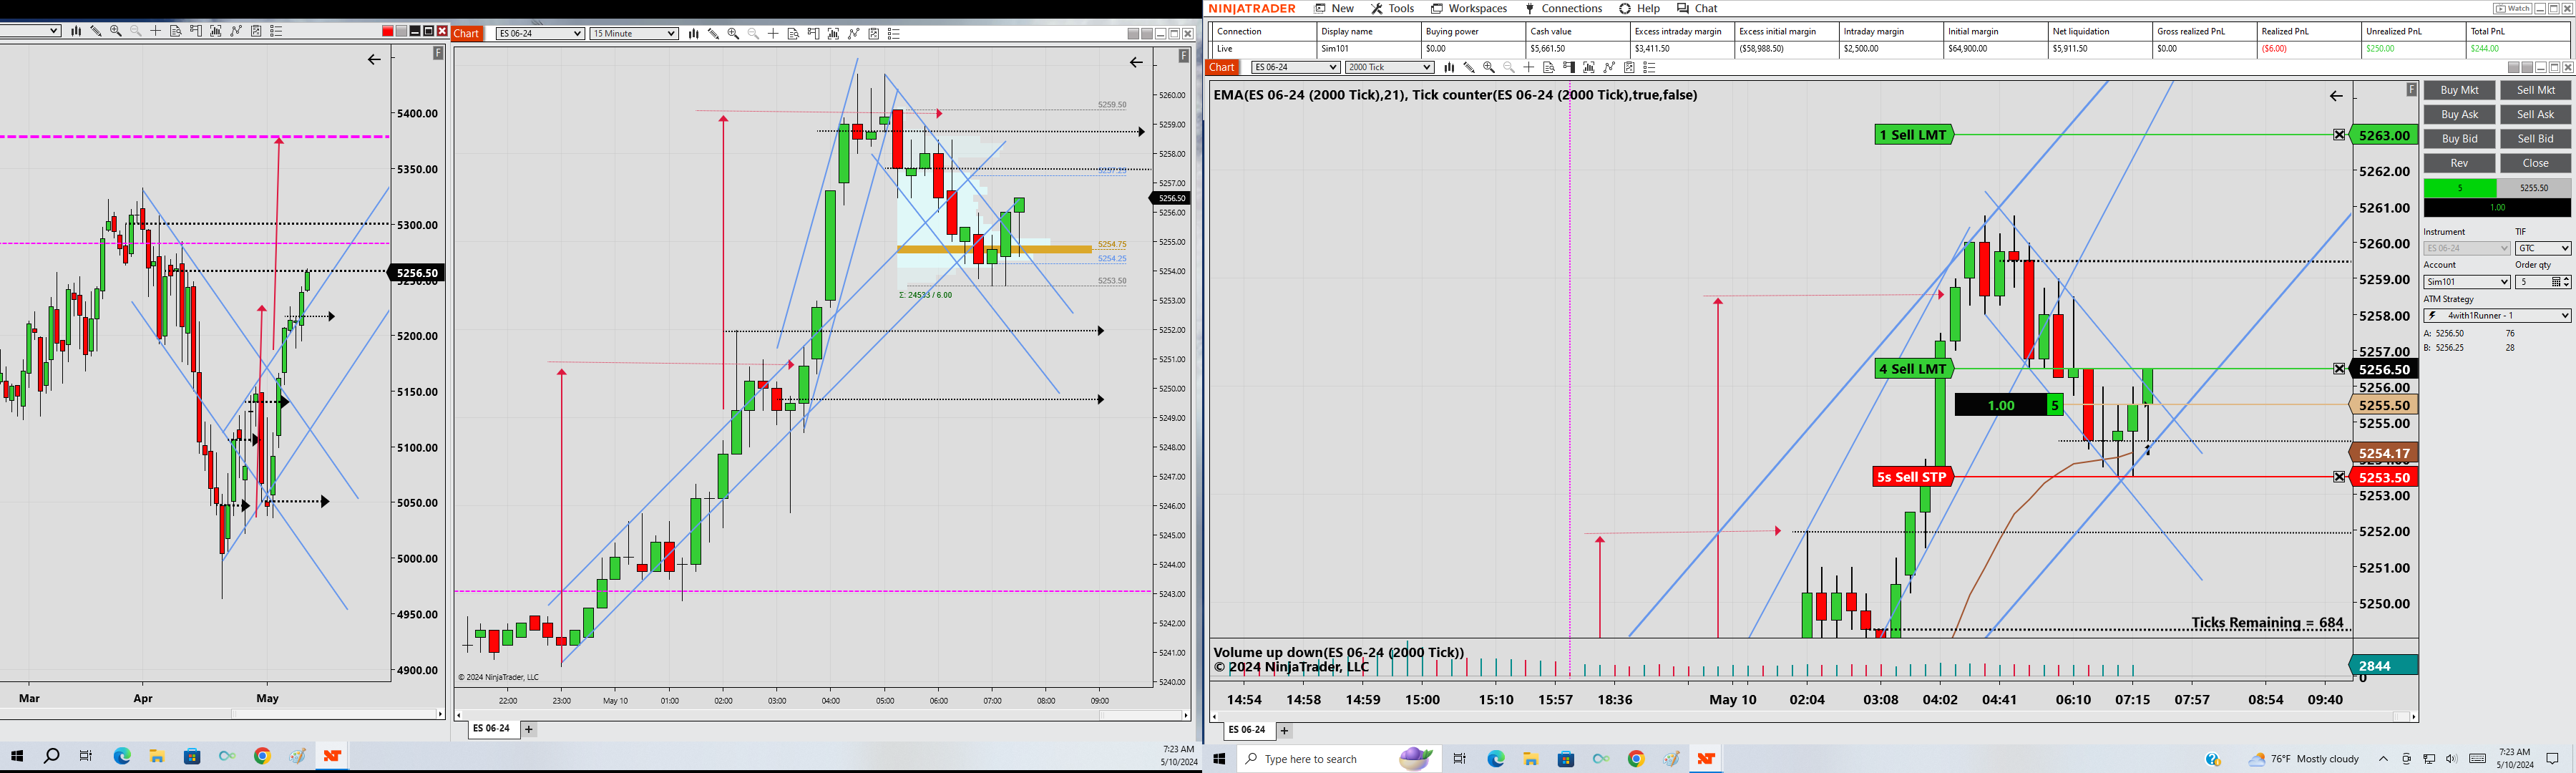This screenshot has width=2576, height=773.
Task: Show the data box in 2000 Tick chart
Action: click(1549, 67)
